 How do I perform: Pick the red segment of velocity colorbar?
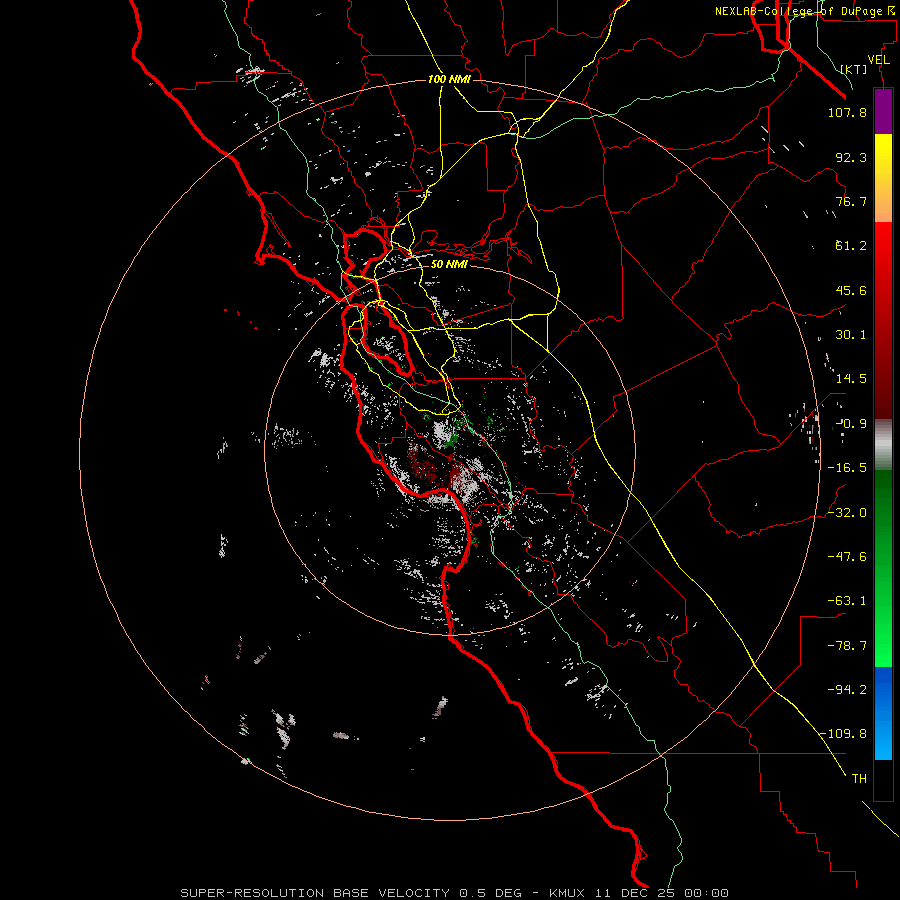coord(883,320)
